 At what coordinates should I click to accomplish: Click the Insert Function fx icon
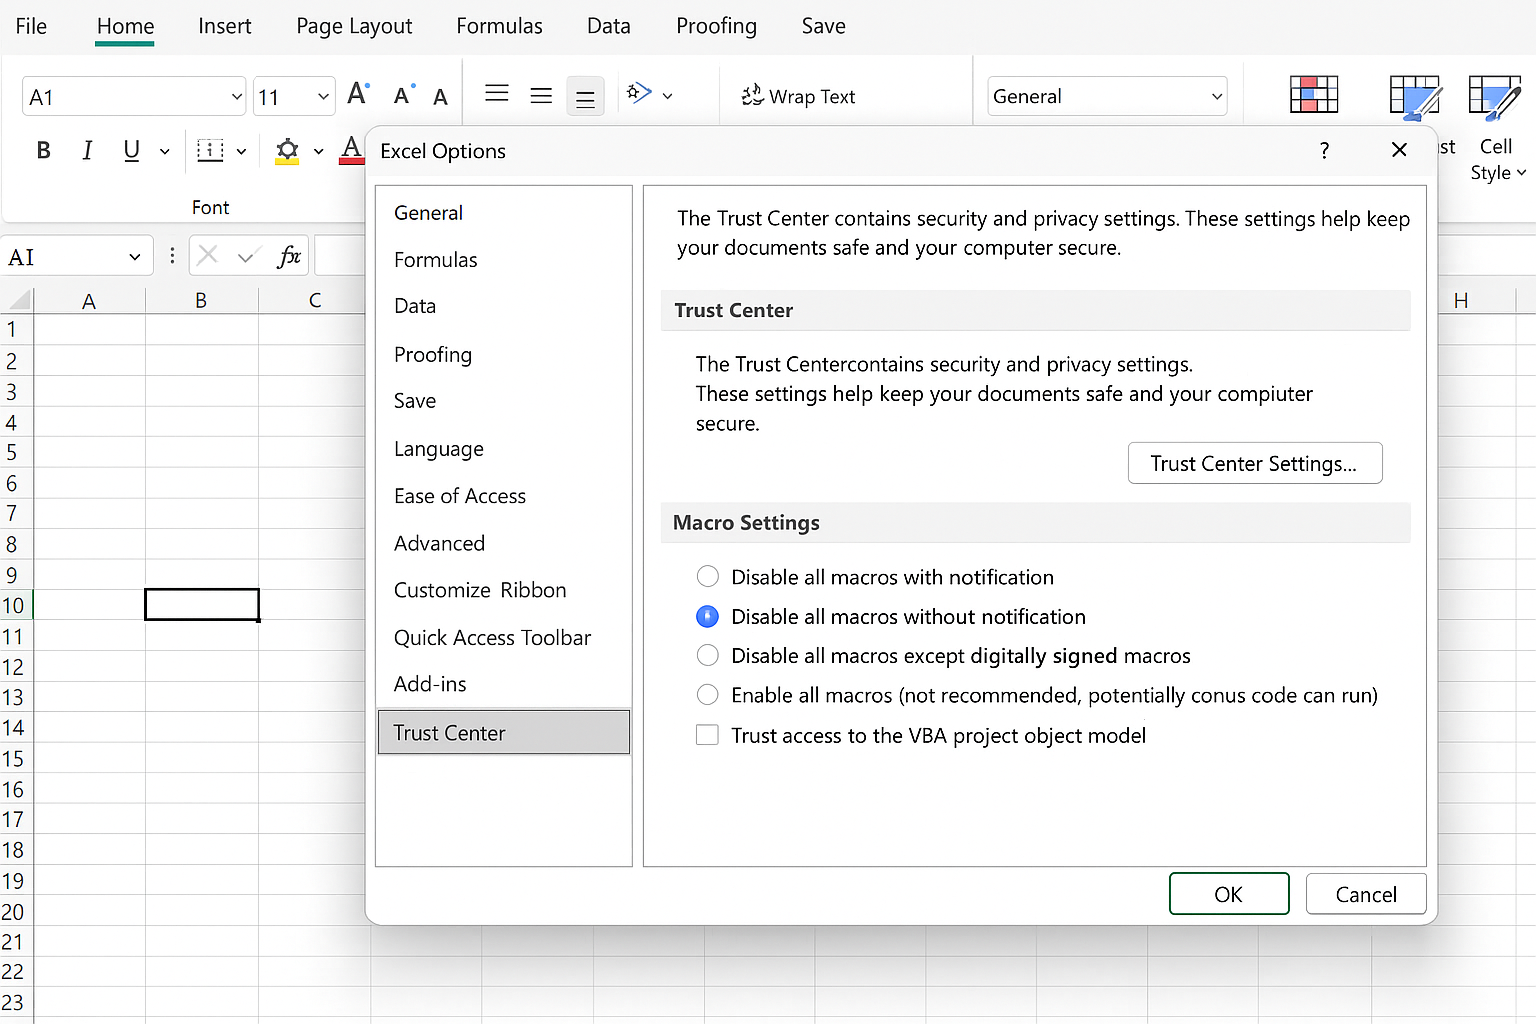[289, 256]
